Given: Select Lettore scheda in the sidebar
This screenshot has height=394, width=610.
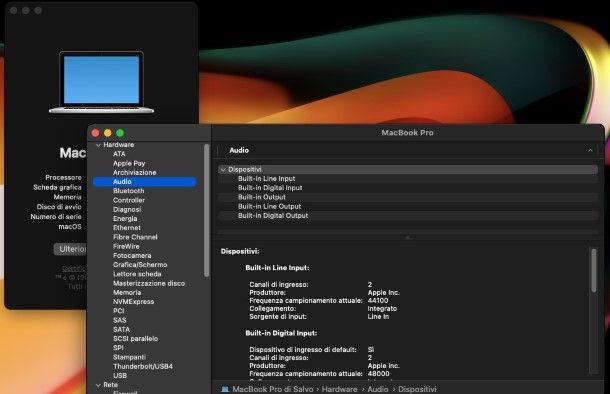Looking at the screenshot, I should pos(137,274).
